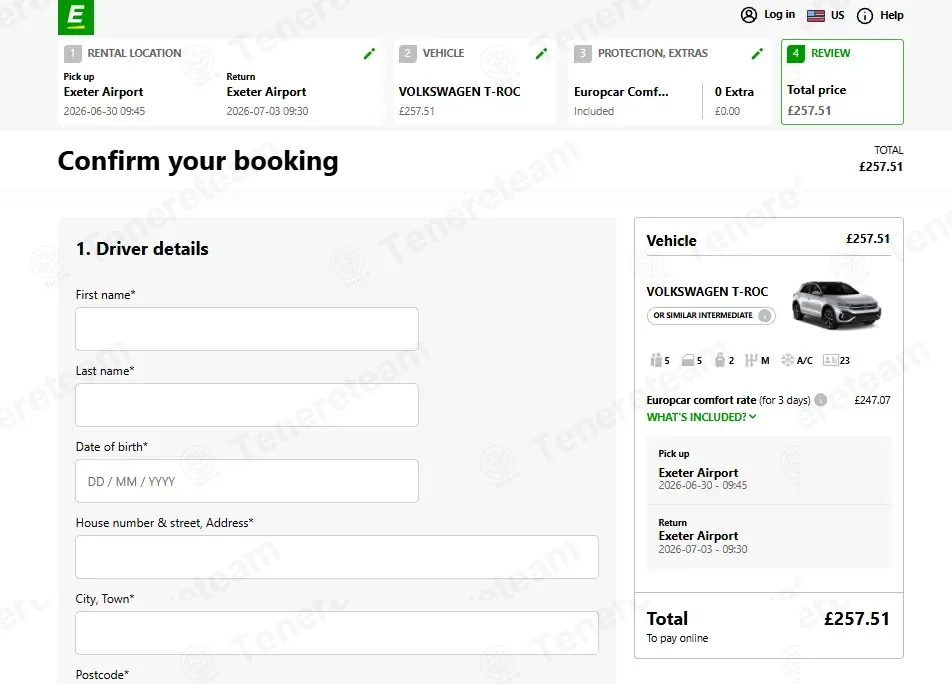Click the info icon beside Or Similar Intermediate
The image size is (952, 684).
(765, 316)
